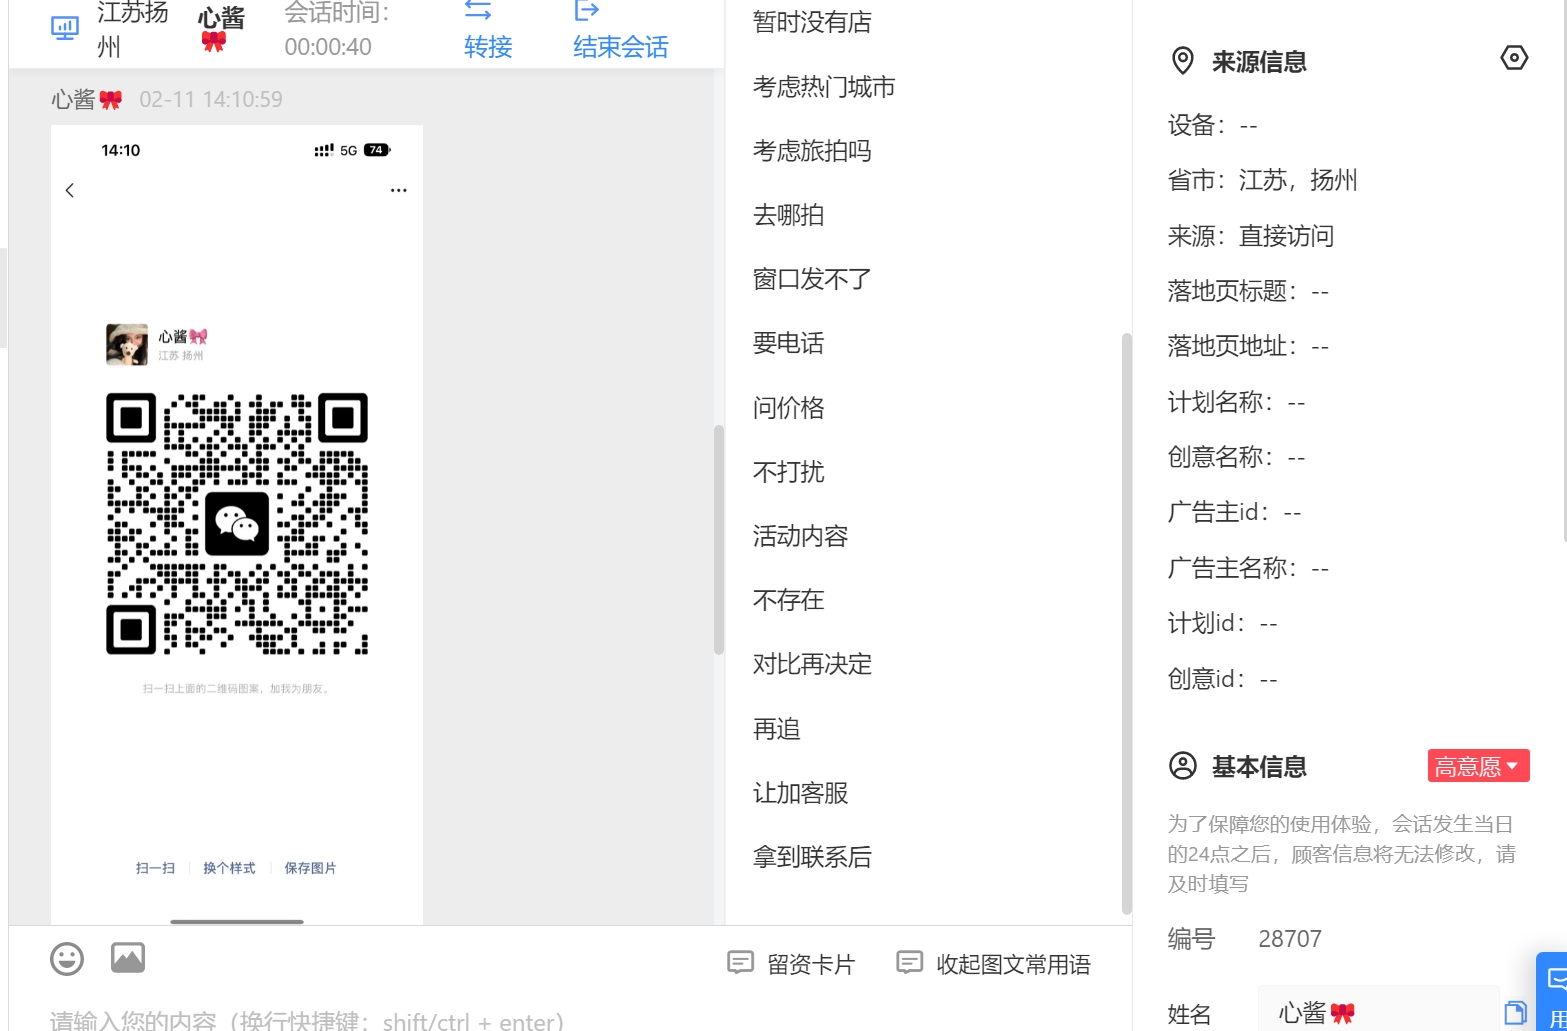Click the 江苏扬州 location in chat header
1567x1031 pixels.
pos(132,28)
